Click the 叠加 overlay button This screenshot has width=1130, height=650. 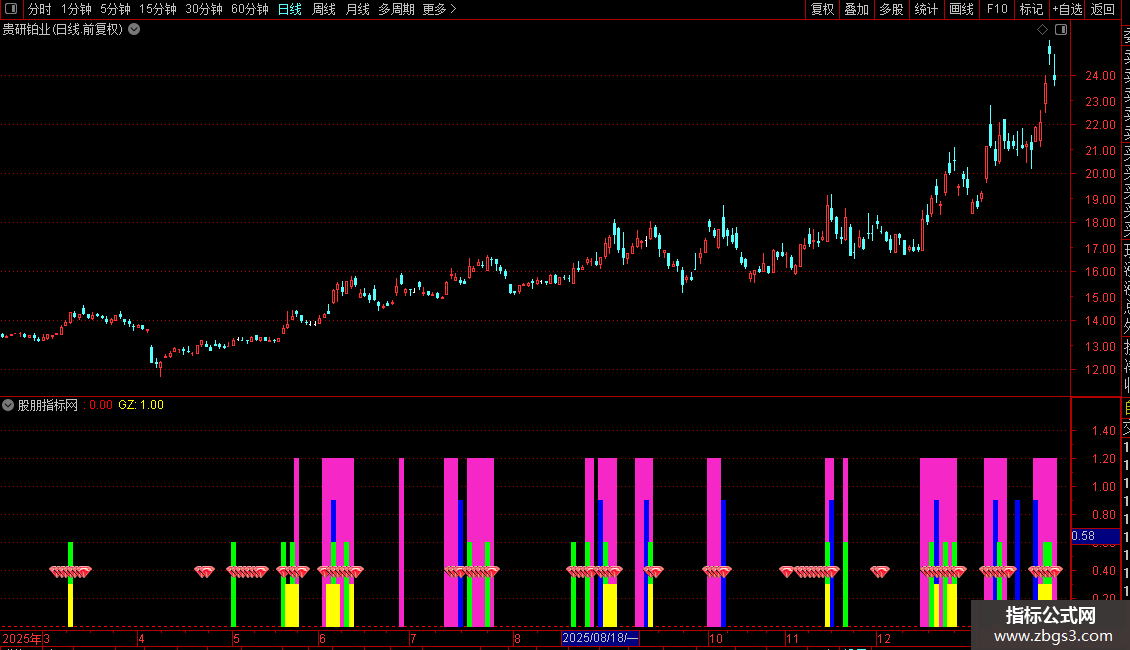pos(857,9)
